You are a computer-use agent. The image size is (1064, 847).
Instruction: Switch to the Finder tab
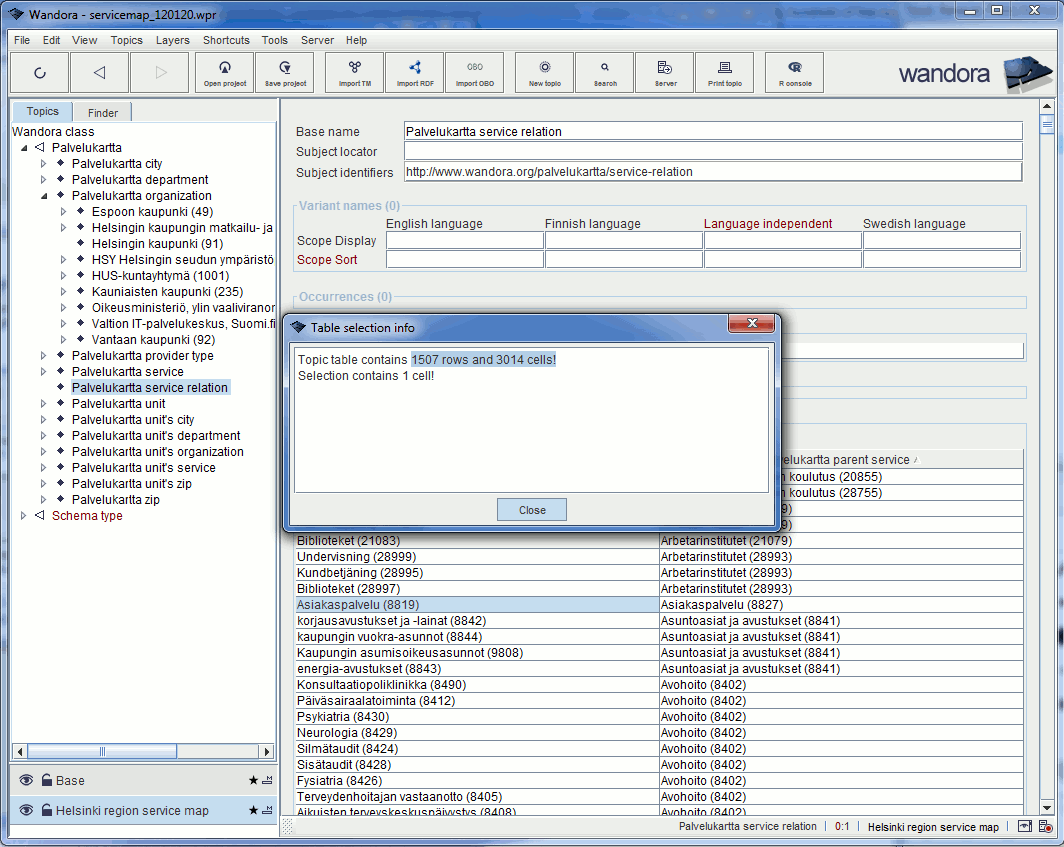[x=101, y=112]
